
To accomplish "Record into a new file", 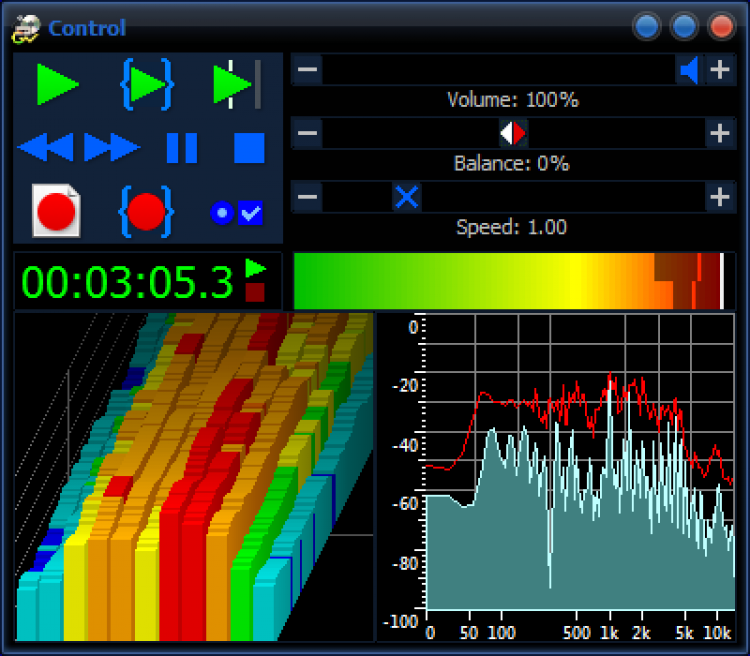I will (56, 211).
